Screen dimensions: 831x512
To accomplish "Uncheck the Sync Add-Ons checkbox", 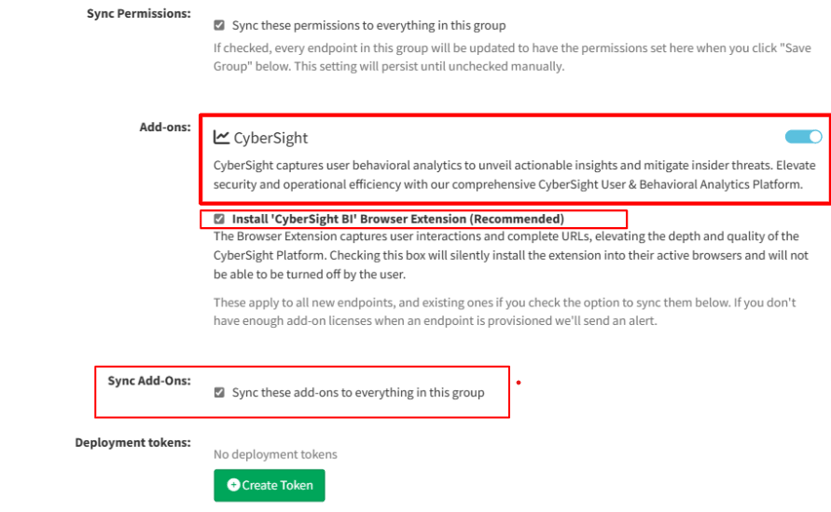I will (x=219, y=393).
